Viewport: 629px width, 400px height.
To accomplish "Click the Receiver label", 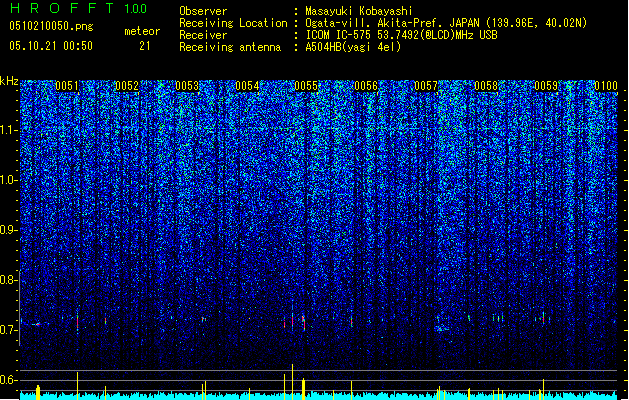I will tap(203, 35).
